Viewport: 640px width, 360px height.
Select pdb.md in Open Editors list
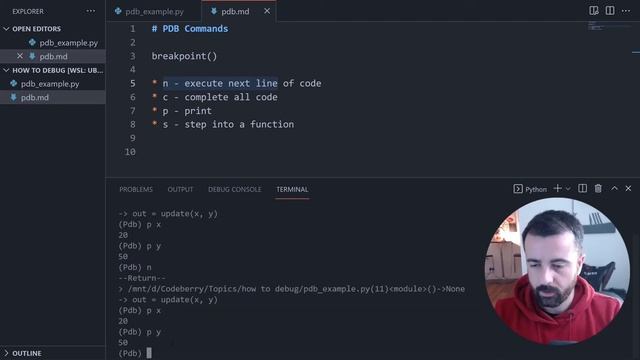(x=53, y=56)
